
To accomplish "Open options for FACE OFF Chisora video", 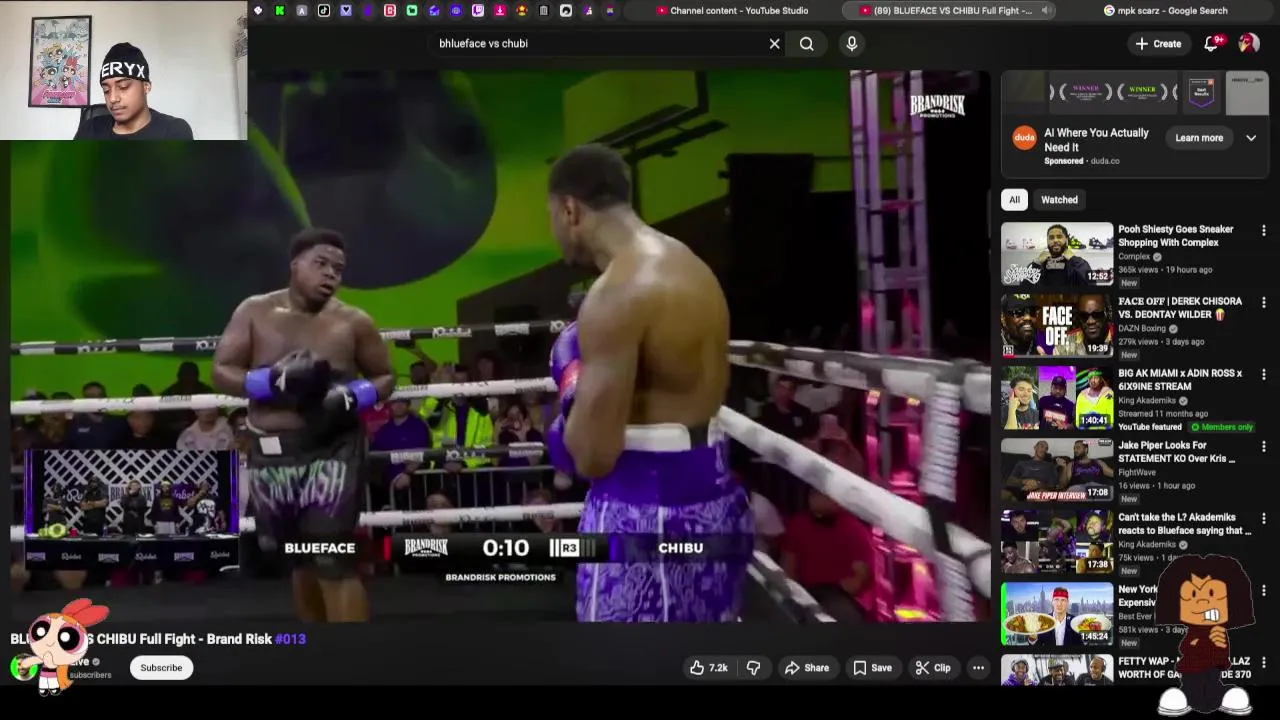I will pyautogui.click(x=1263, y=303).
